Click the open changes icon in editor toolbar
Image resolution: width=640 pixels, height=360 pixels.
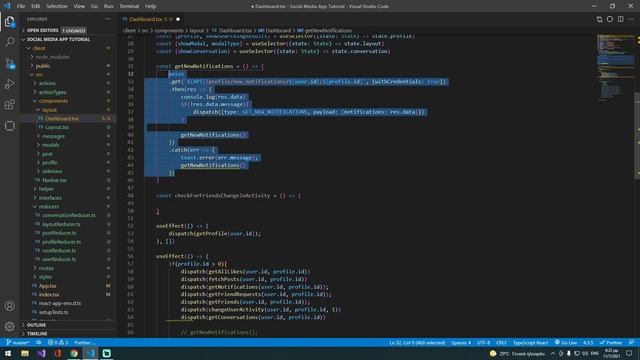pyautogui.click(x=599, y=19)
